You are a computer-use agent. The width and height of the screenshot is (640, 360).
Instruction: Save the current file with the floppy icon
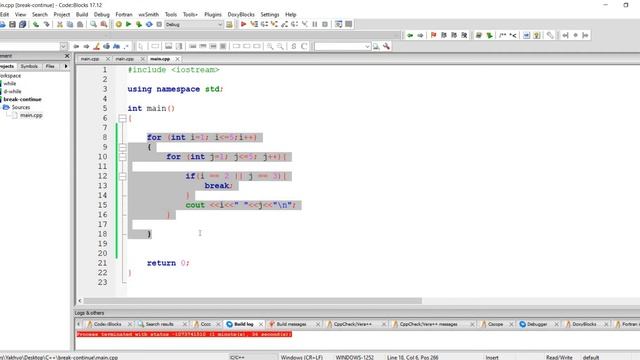tap(13, 24)
